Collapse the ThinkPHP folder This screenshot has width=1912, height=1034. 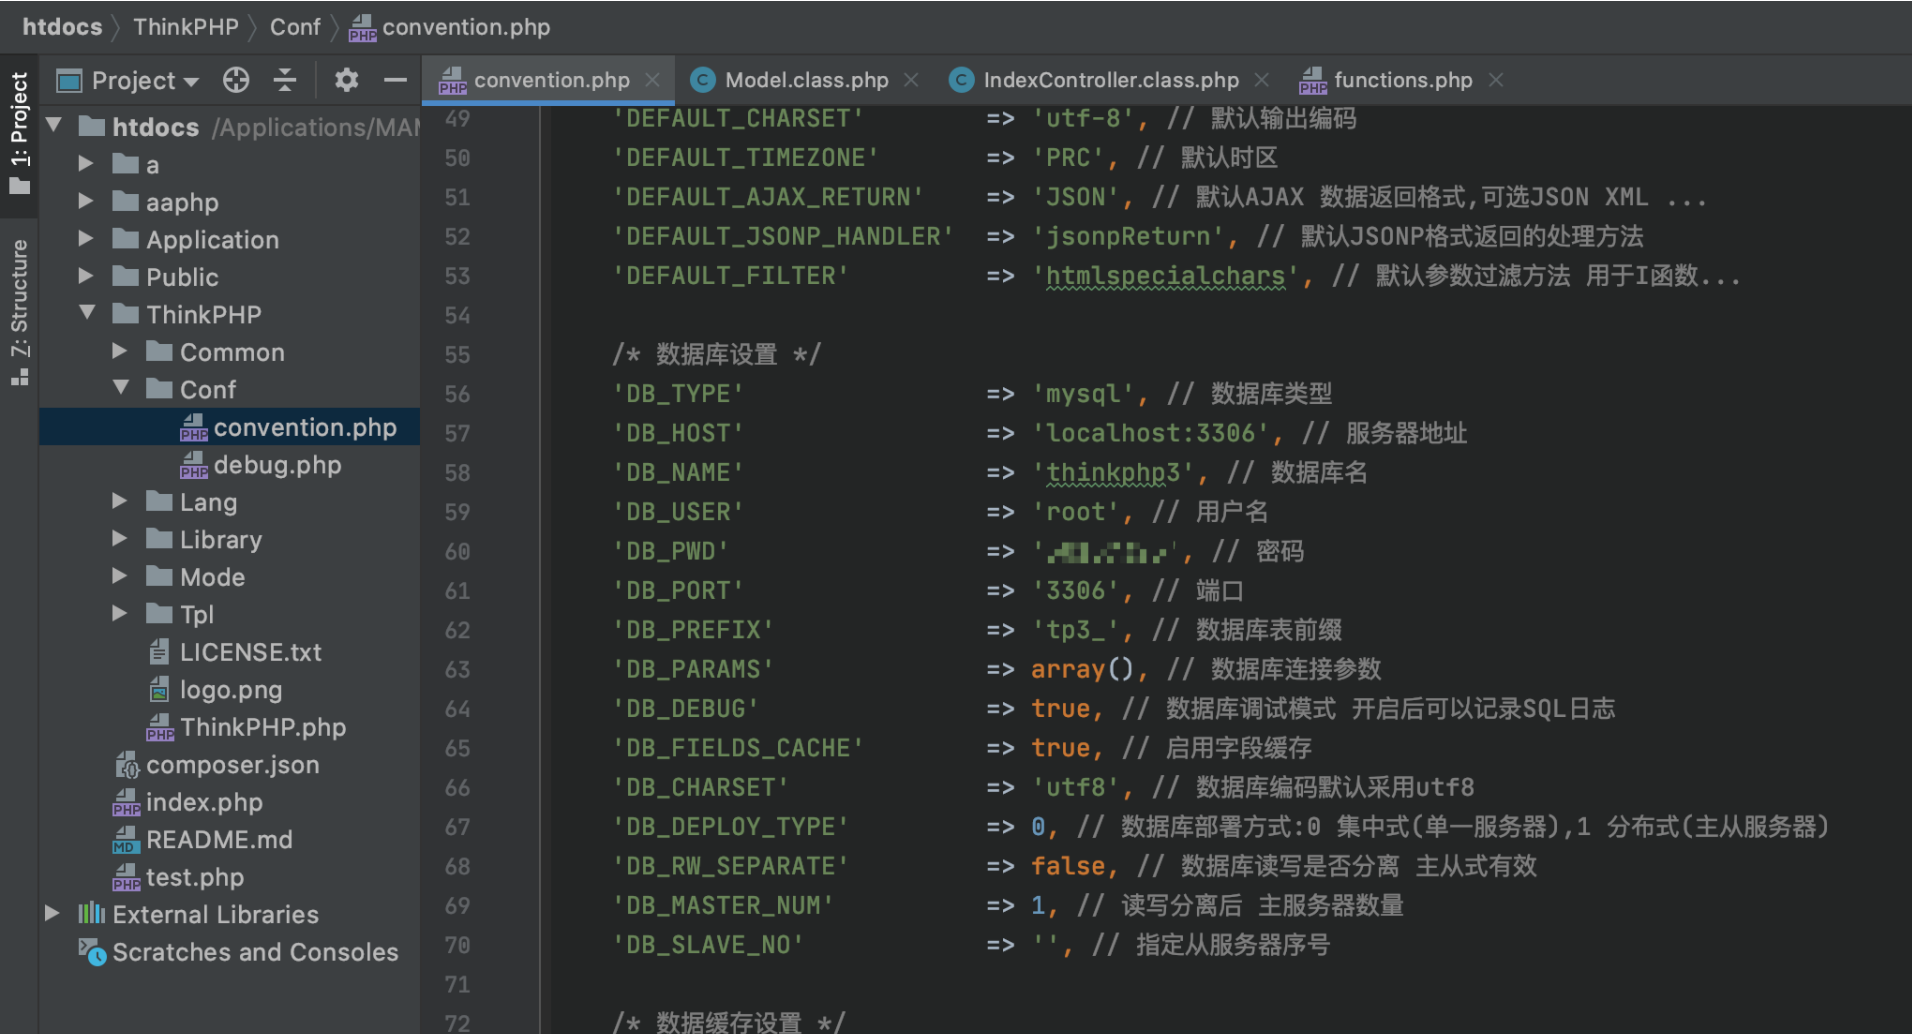(x=87, y=314)
